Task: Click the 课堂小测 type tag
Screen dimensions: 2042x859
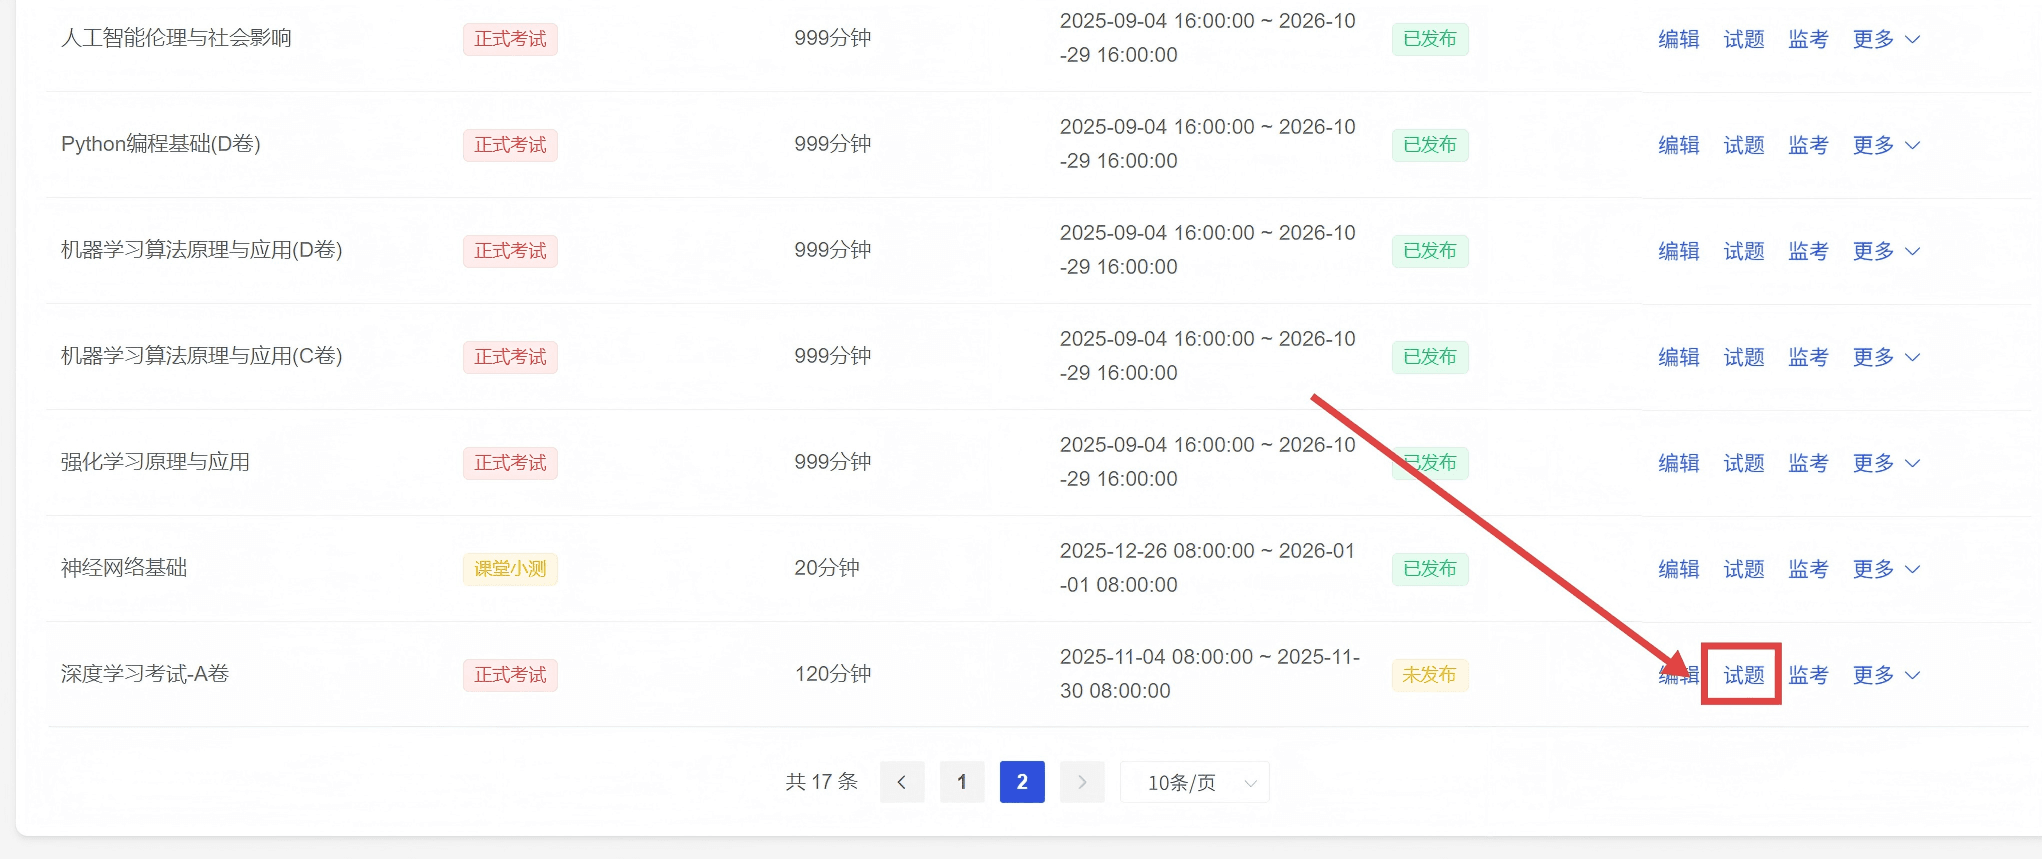Action: coord(510,569)
